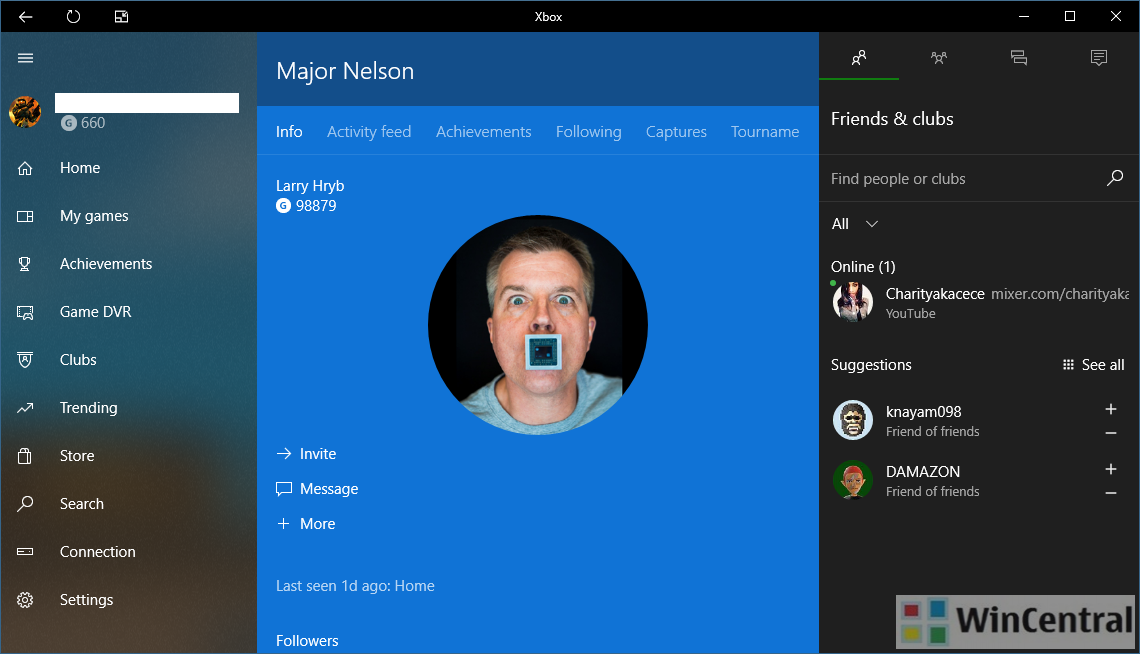The width and height of the screenshot is (1140, 654).
Task: Select the Info profile tab
Action: 289,132
